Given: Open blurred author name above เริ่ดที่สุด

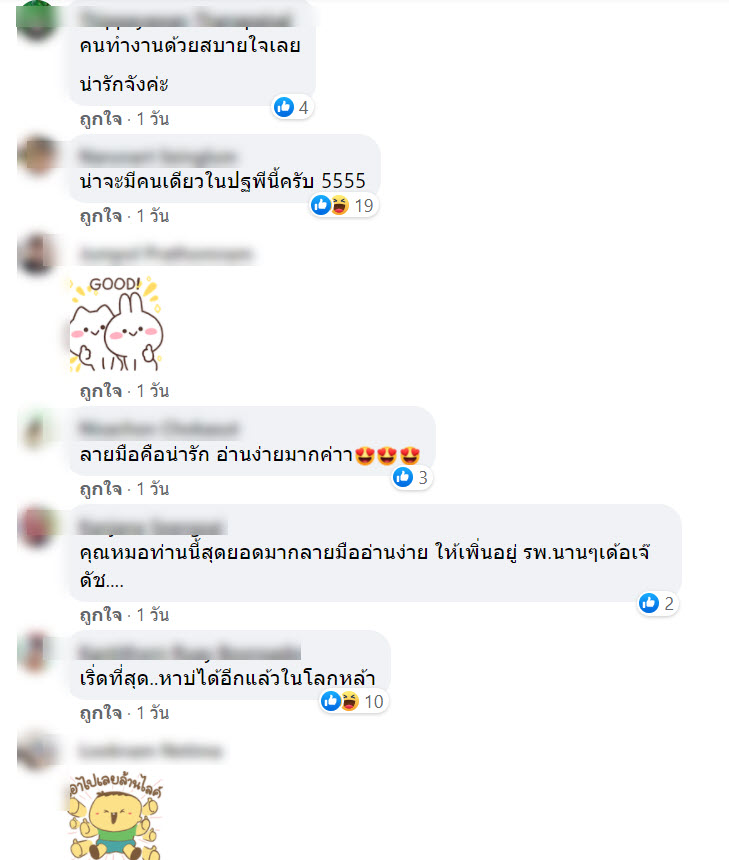Looking at the screenshot, I should click(x=189, y=651).
